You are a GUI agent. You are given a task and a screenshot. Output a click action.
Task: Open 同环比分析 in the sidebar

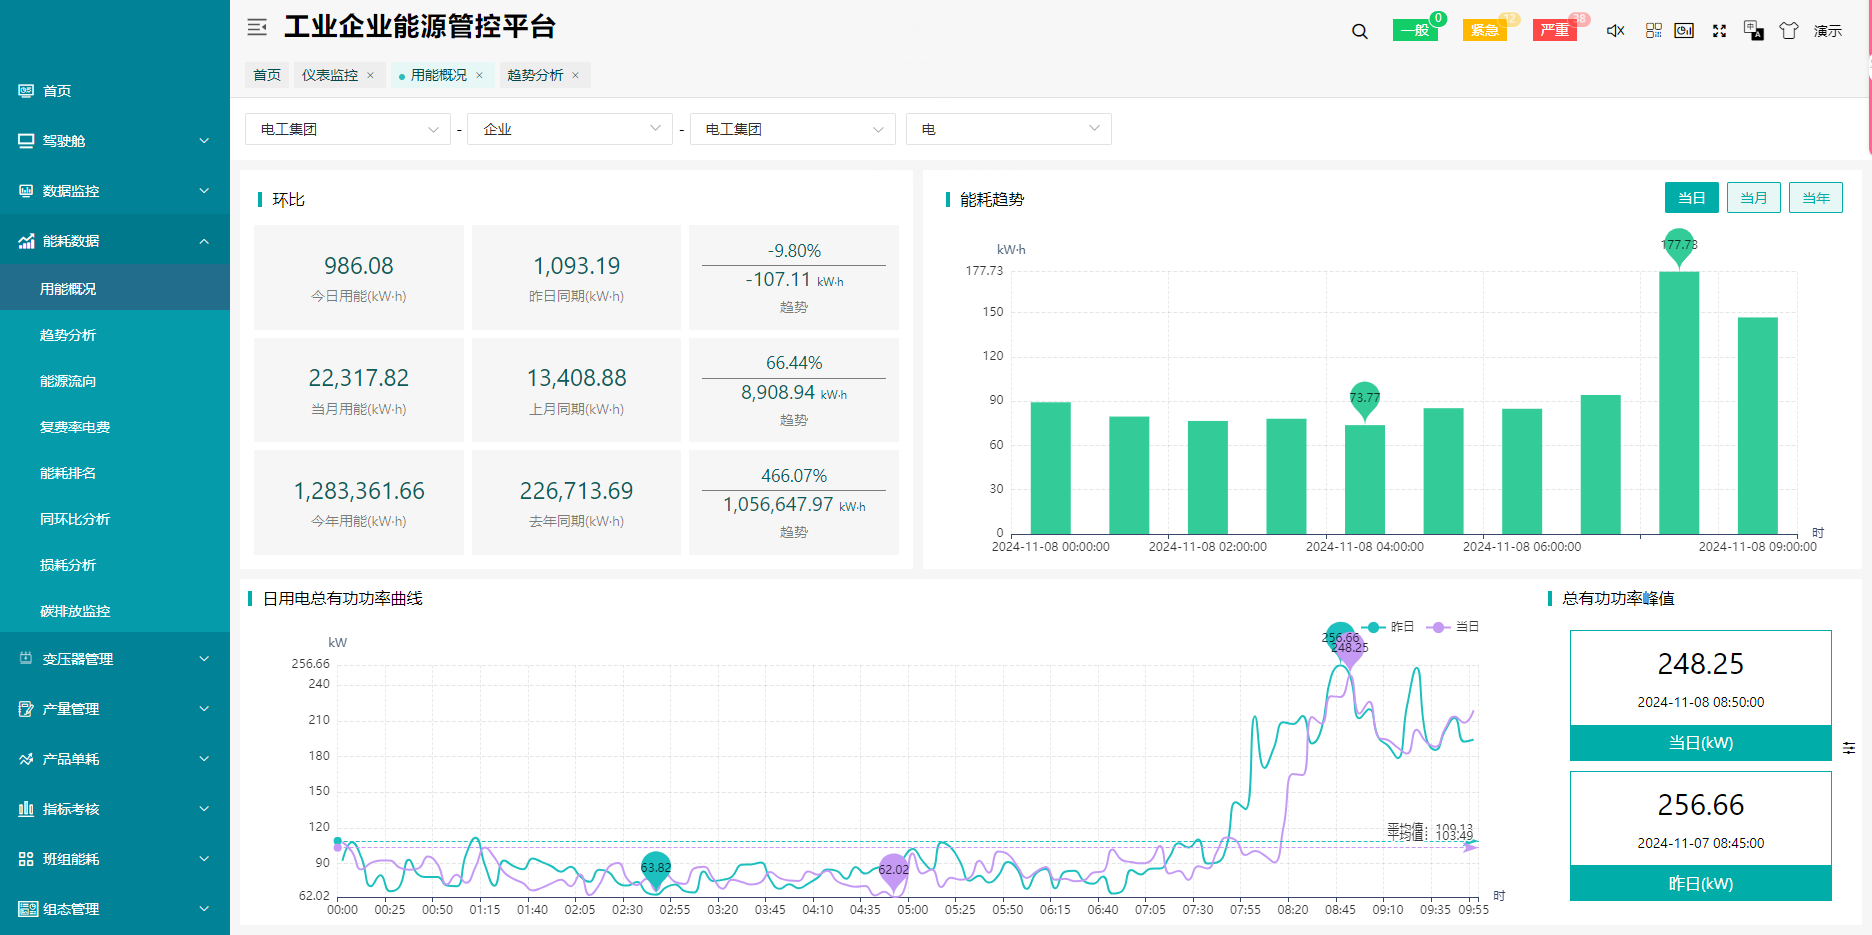pyautogui.click(x=115, y=519)
